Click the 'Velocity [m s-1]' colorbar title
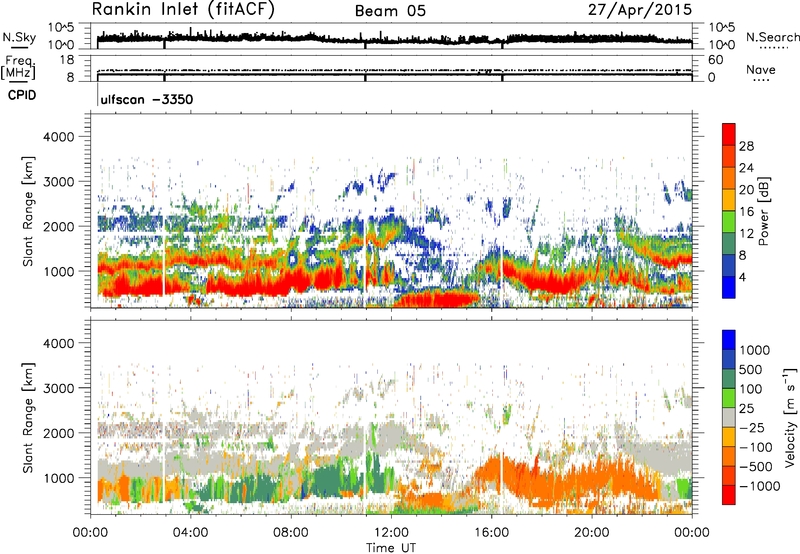Viewport: 800px width, 554px height. tap(790, 417)
